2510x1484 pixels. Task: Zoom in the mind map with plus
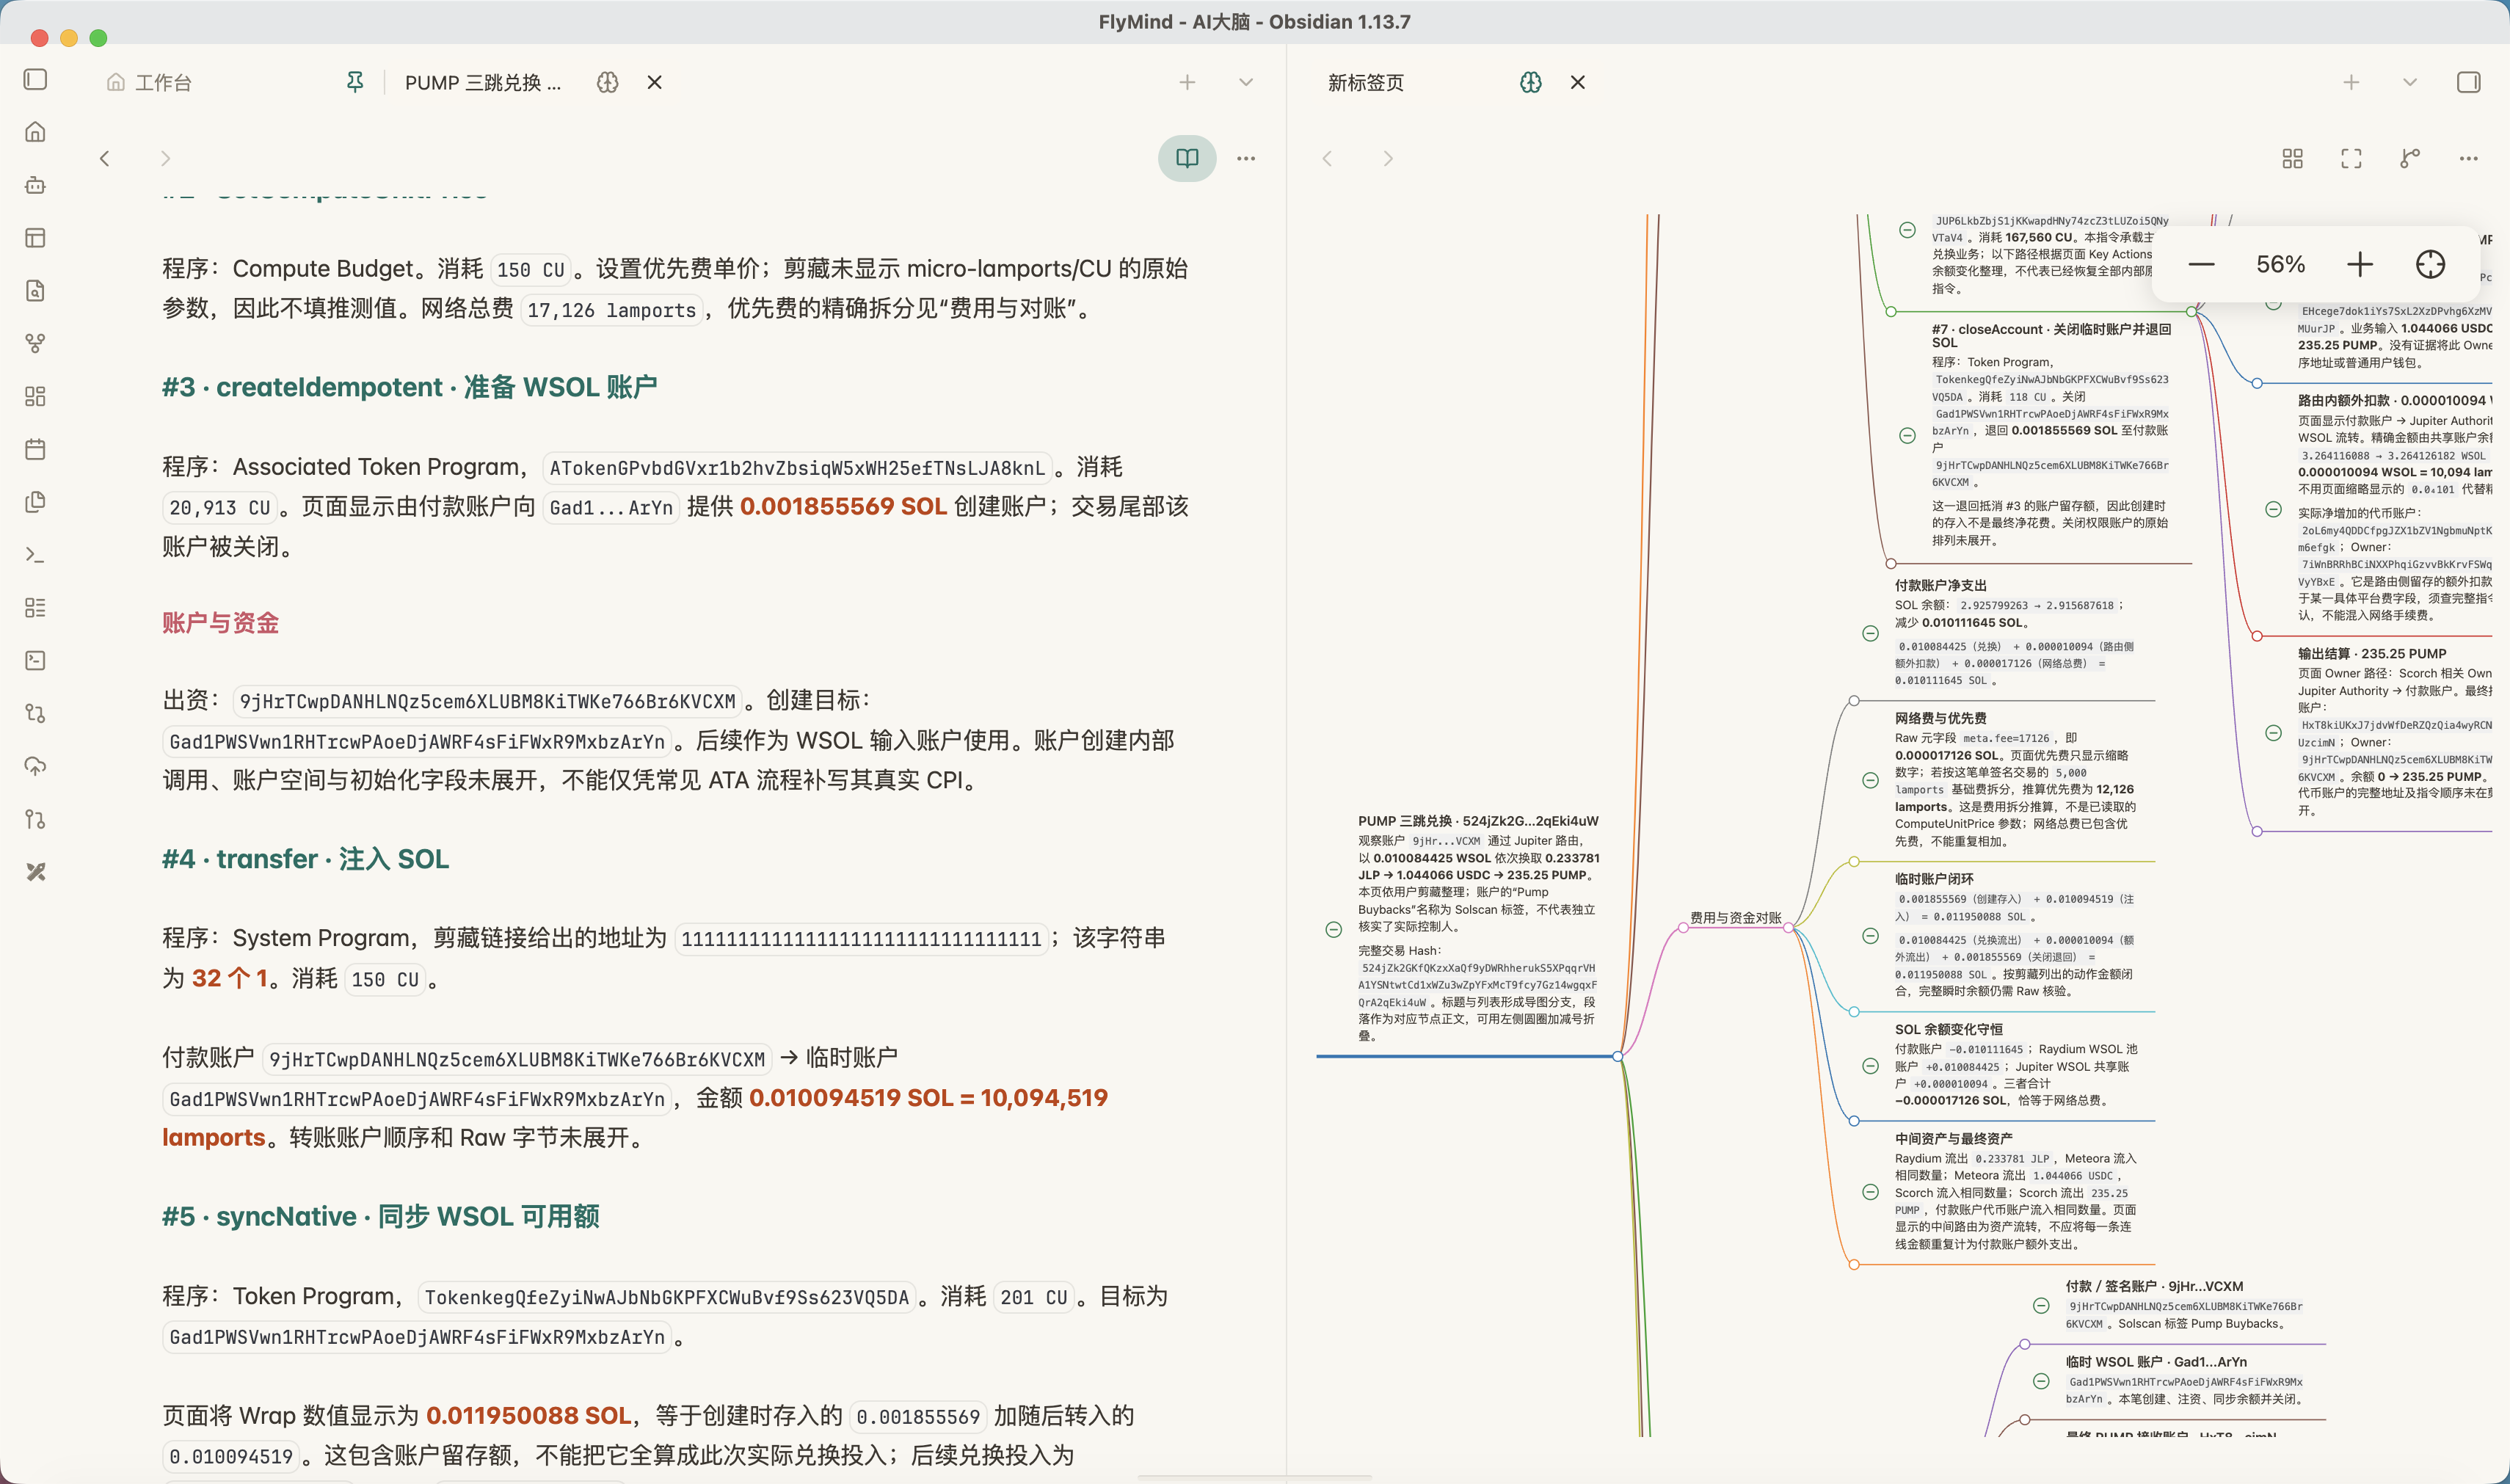(2360, 264)
